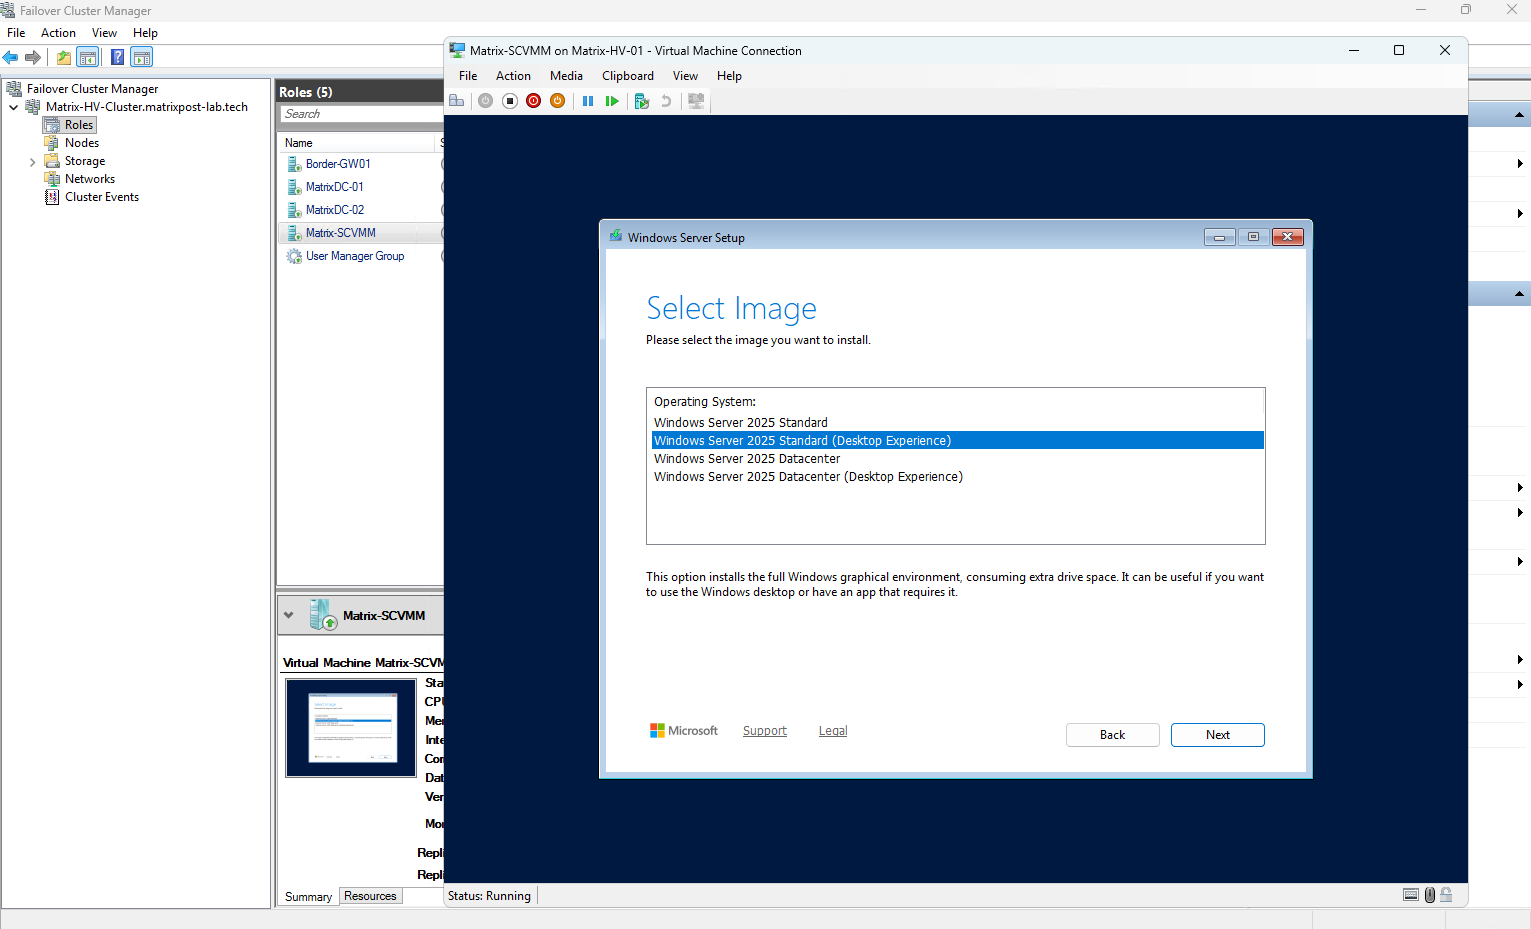
Task: Open the VM Connection Clipboard menu
Action: (x=628, y=76)
